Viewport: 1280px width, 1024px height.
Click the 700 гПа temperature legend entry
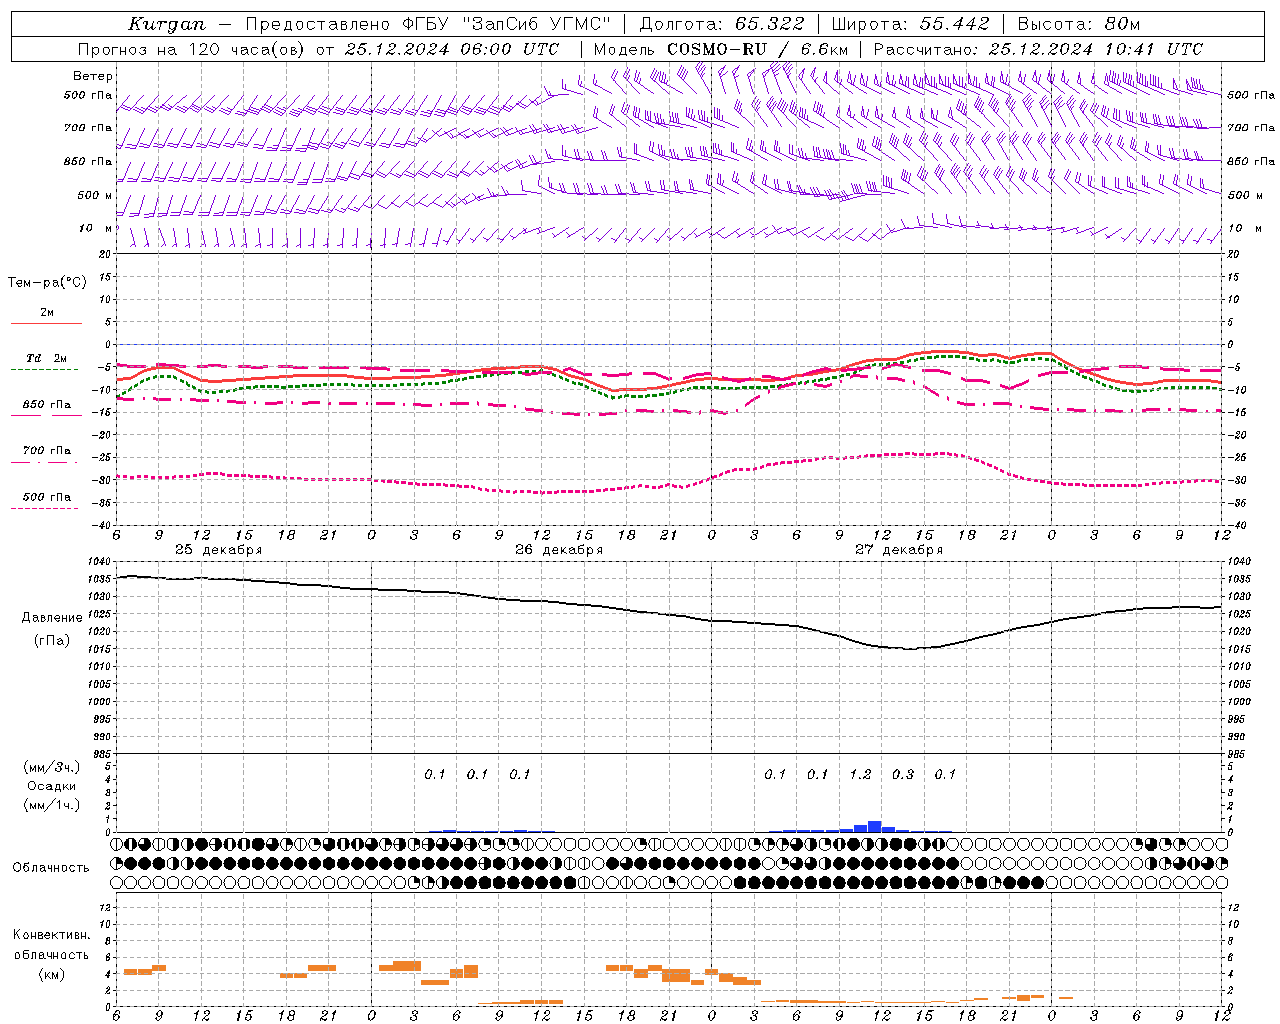[47, 451]
